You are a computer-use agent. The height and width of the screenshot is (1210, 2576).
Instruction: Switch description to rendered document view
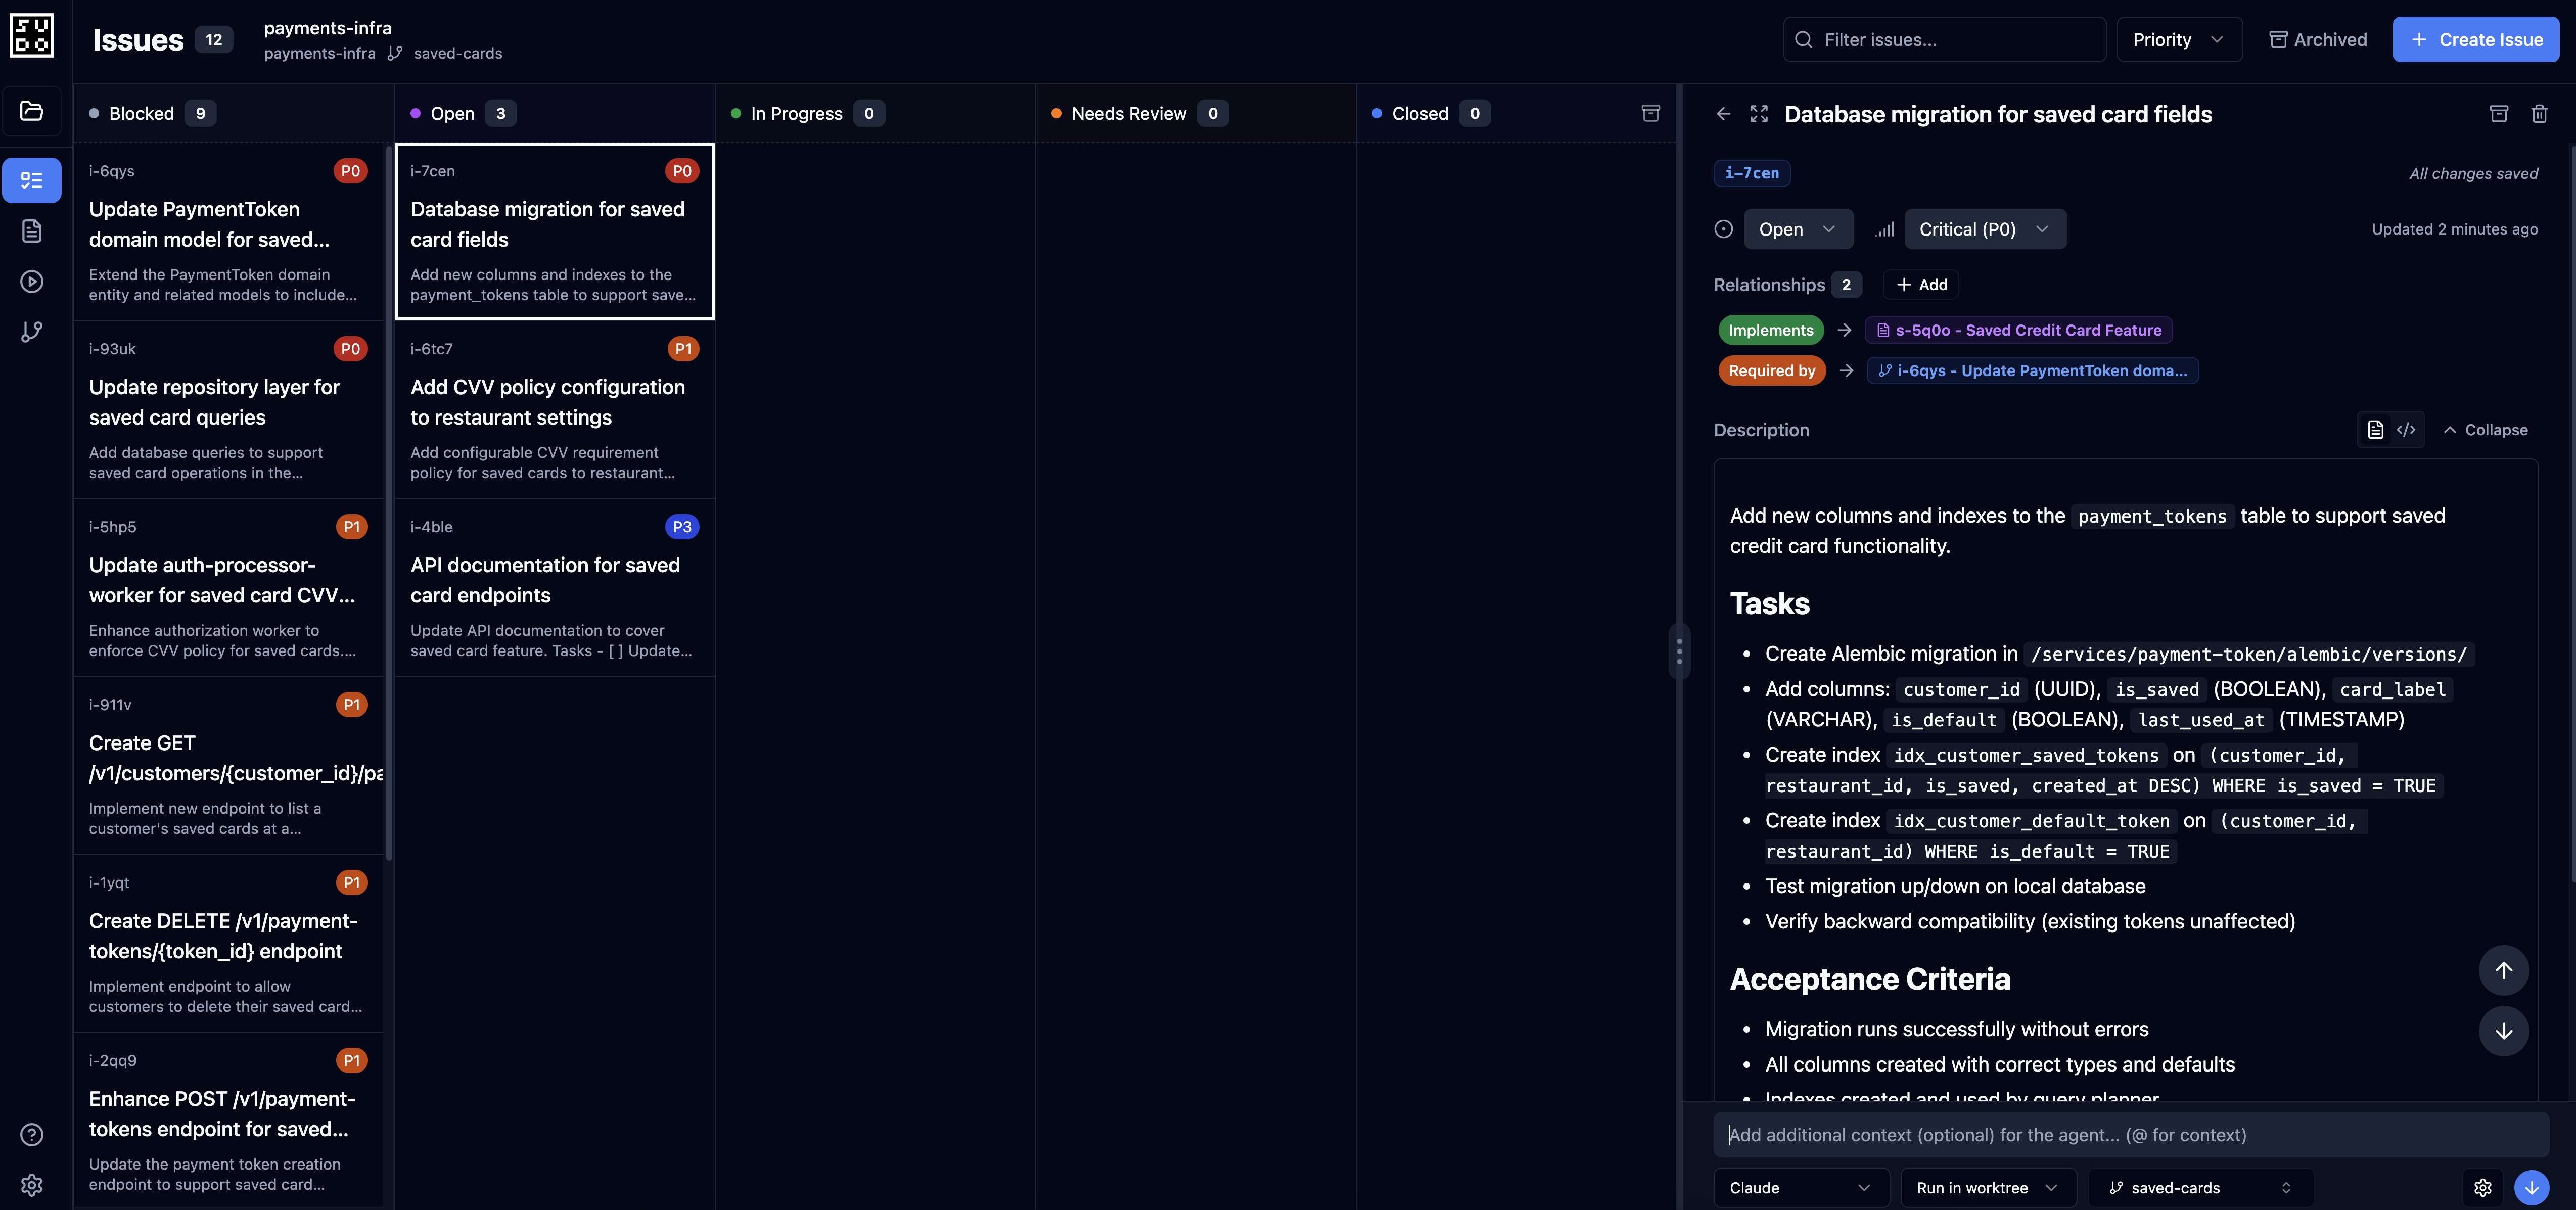(2376, 430)
